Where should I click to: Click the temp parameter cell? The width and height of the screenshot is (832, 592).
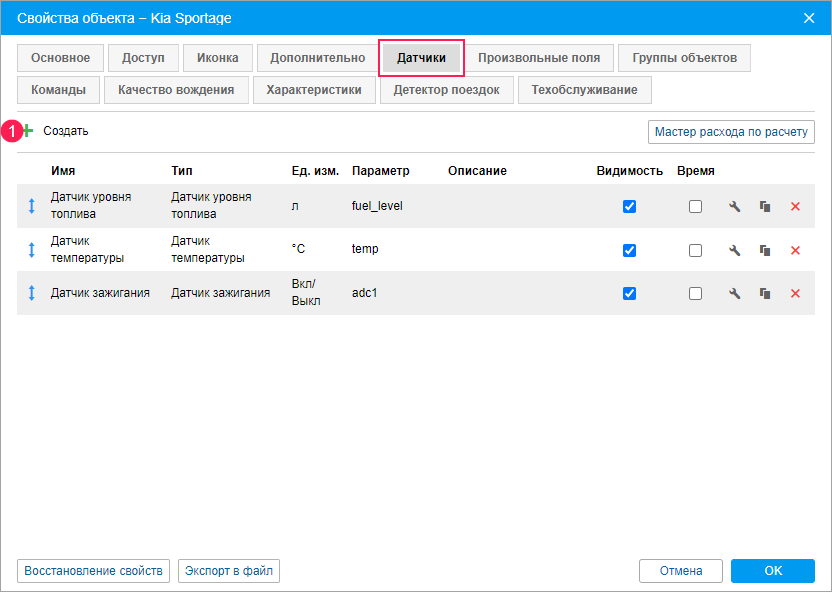point(365,249)
